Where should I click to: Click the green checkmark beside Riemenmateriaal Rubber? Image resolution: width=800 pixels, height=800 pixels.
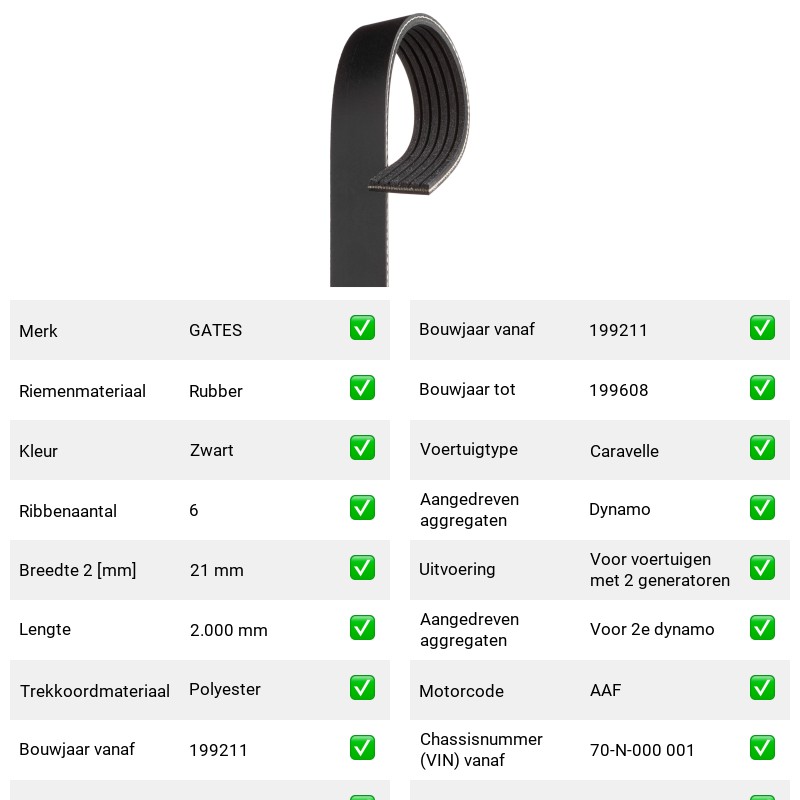(362, 388)
